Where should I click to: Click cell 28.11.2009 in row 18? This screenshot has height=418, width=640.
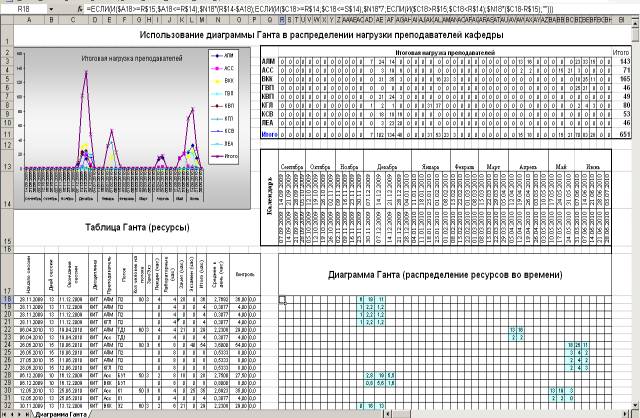tap(29, 299)
